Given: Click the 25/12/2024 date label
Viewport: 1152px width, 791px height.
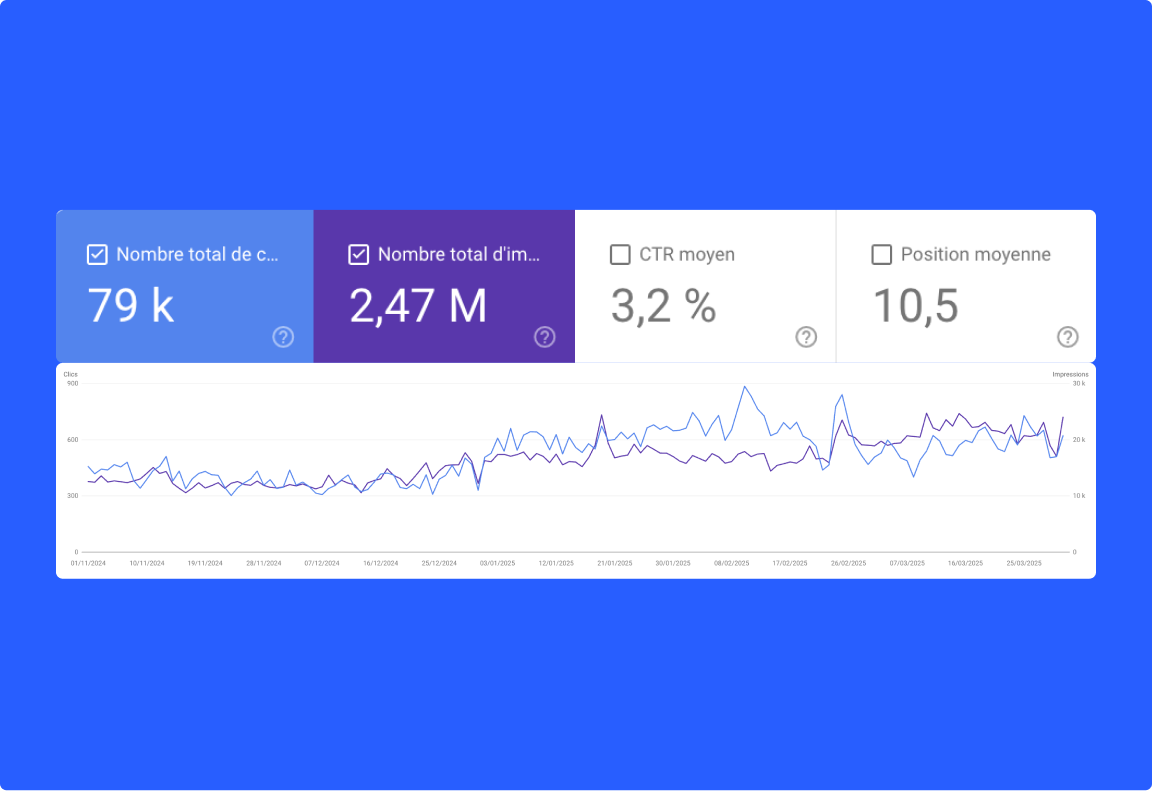Looking at the screenshot, I should [x=439, y=563].
